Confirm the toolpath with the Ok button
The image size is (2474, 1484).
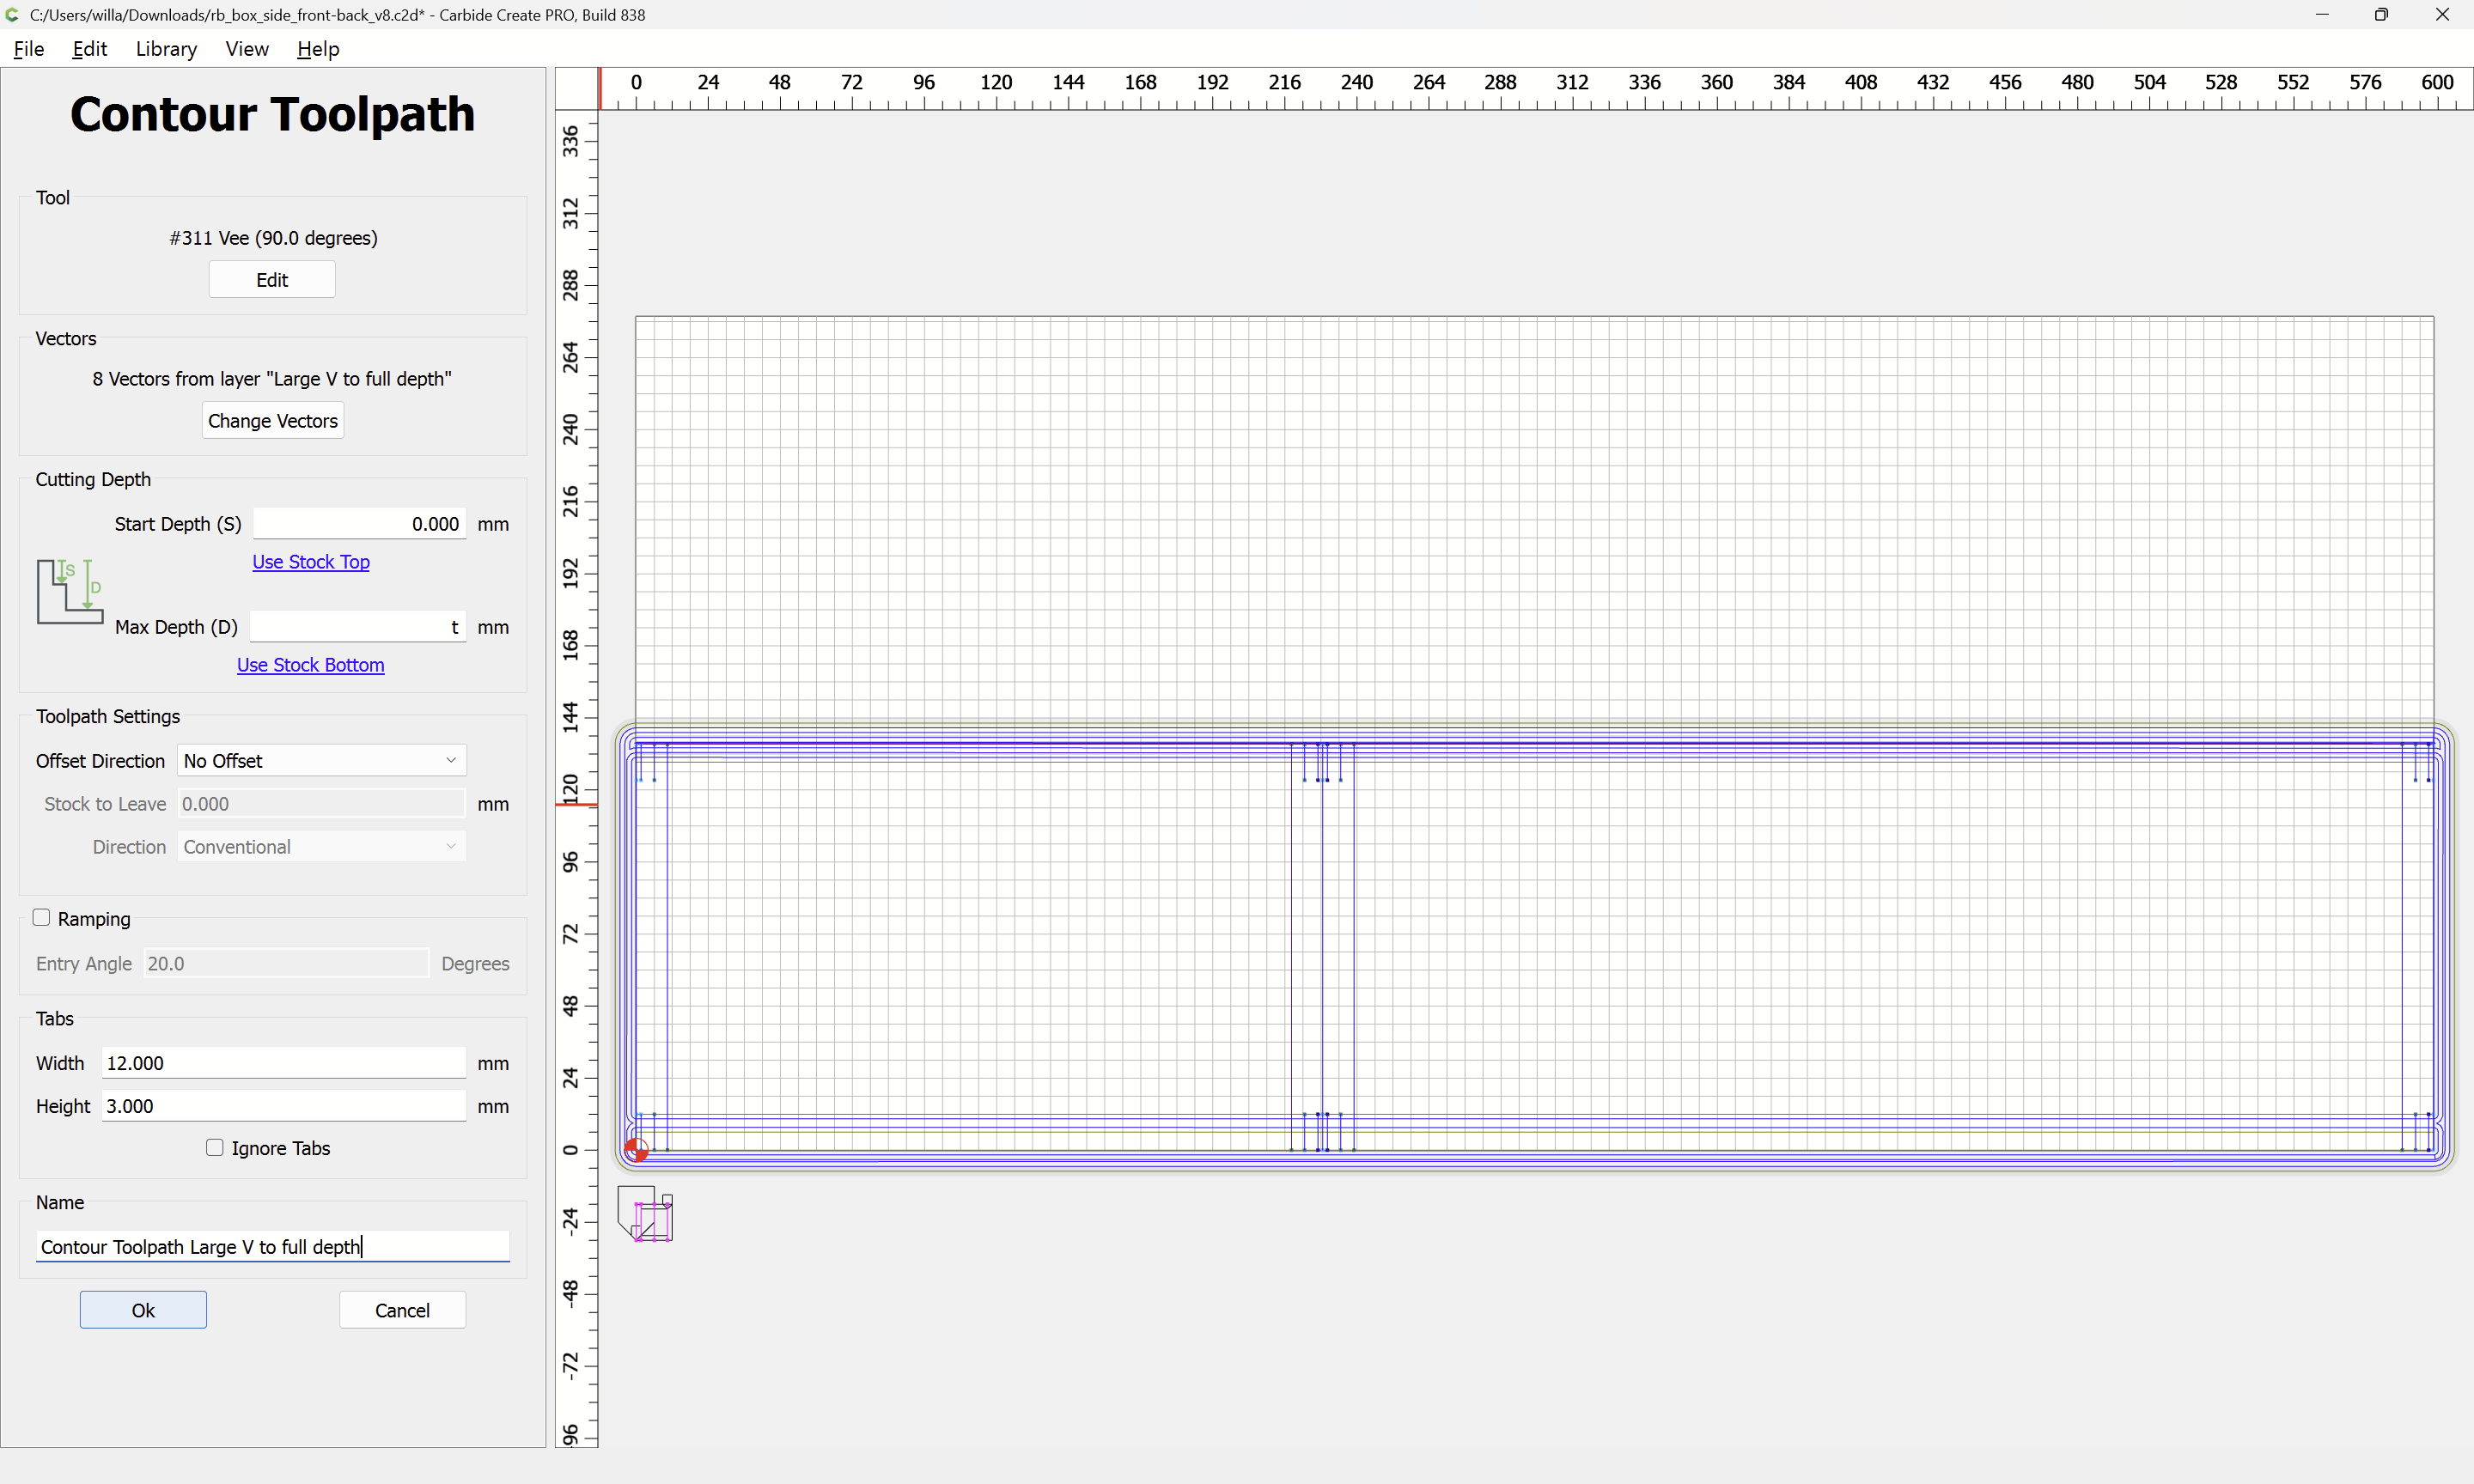click(x=143, y=1310)
